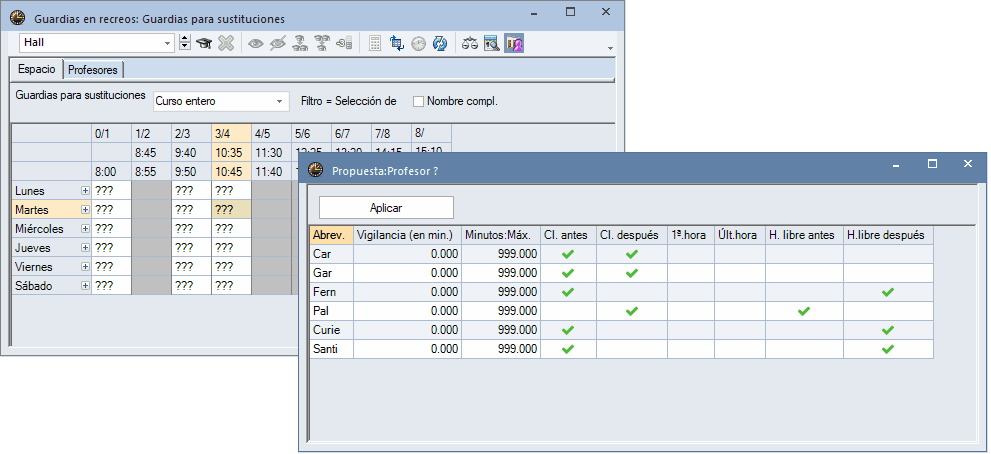Click the H.libre después checkmark for Santi
This screenshot has width=991, height=454.
888,349
